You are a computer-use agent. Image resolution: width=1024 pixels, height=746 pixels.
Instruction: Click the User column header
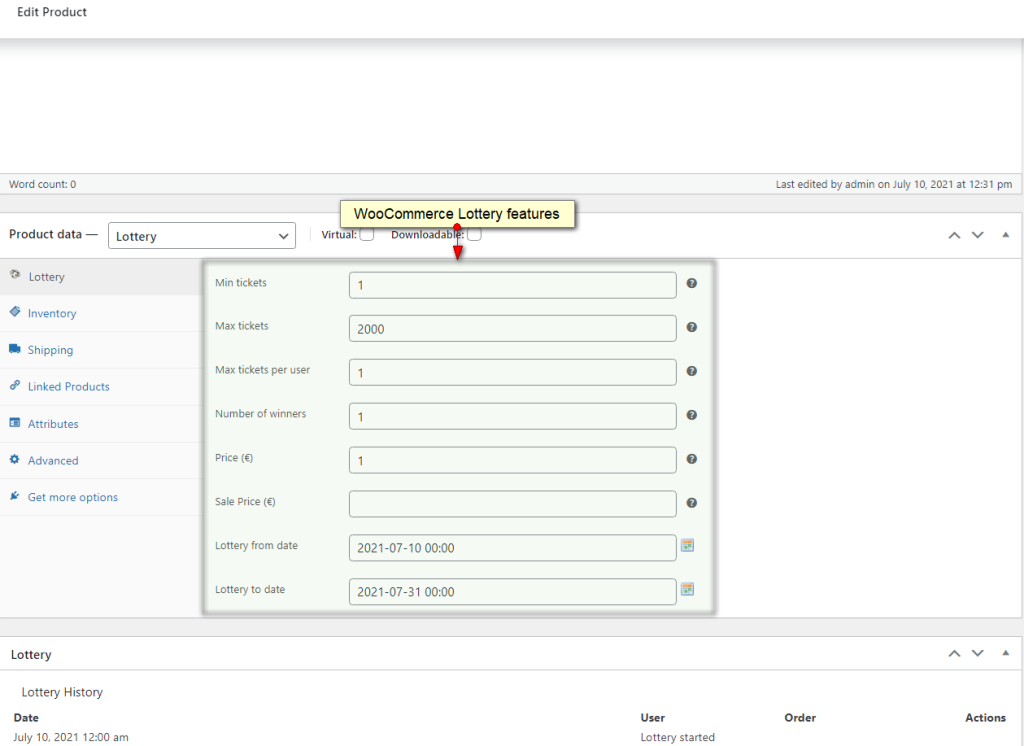[652, 718]
